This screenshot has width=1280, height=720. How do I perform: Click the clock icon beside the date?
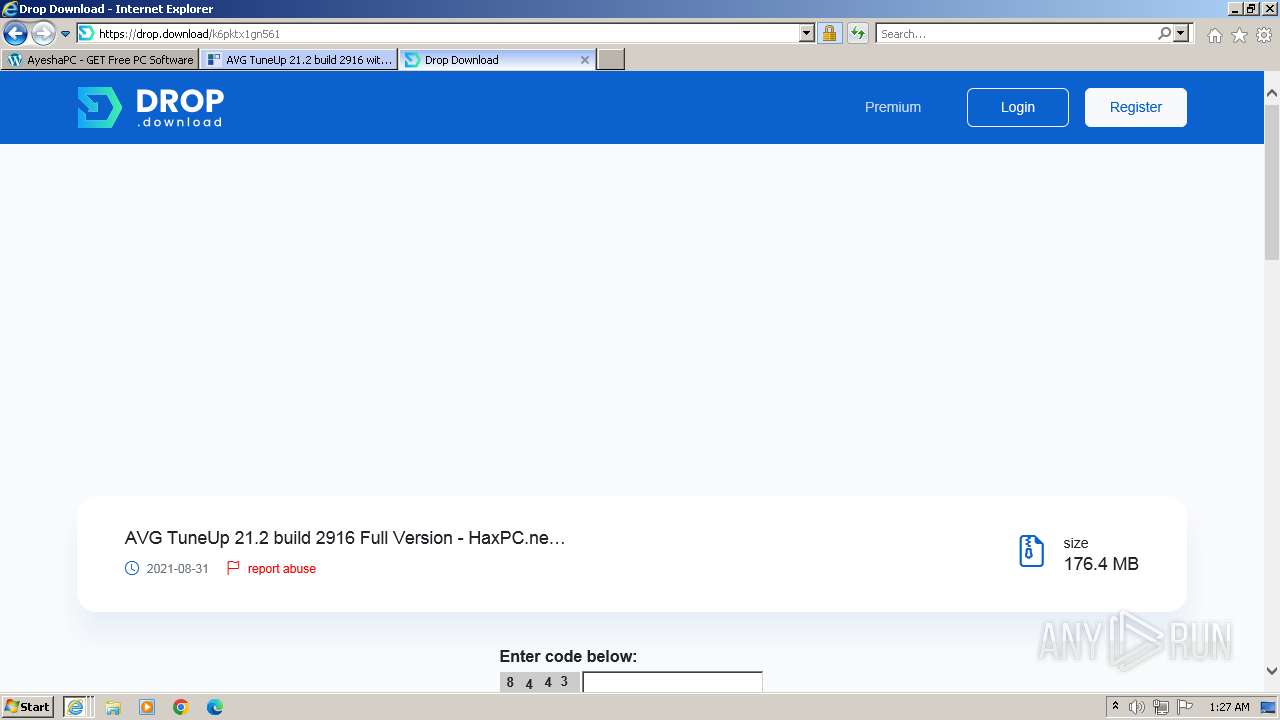(x=132, y=568)
